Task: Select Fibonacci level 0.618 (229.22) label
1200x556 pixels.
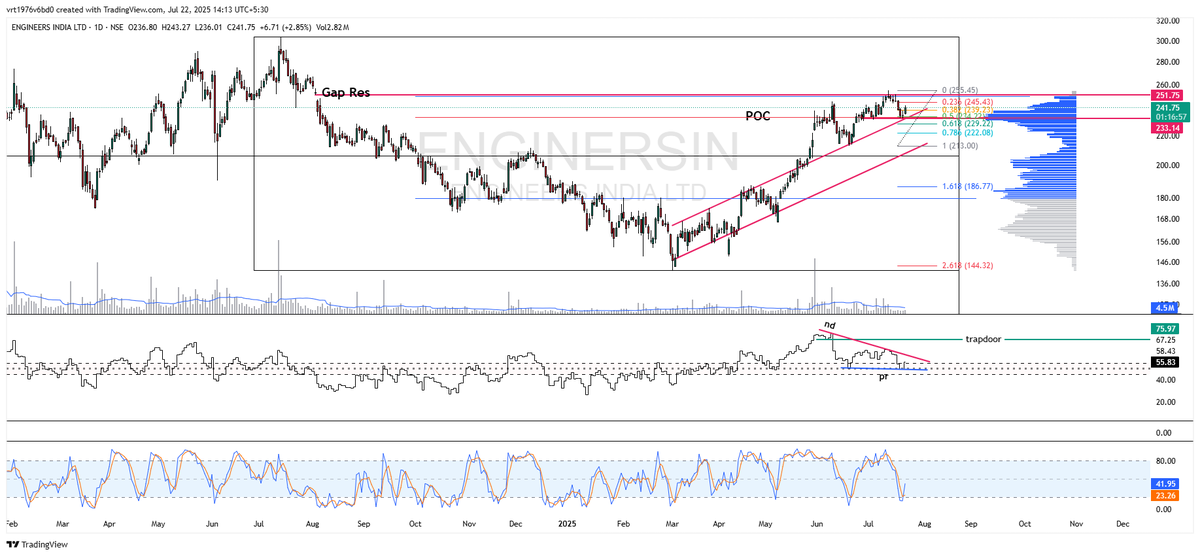Action: point(965,123)
